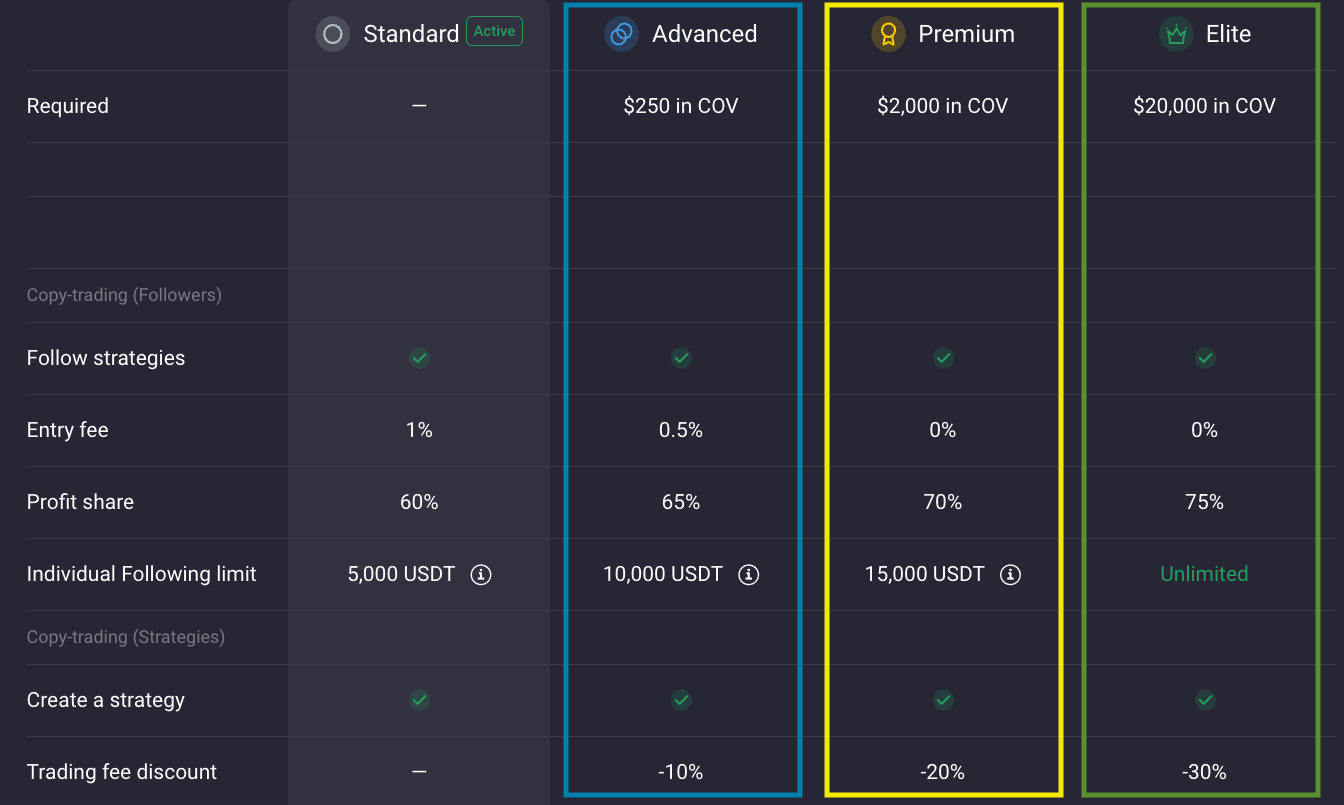This screenshot has height=805, width=1344.
Task: Click the Elite tier crown icon
Action: pos(1175,35)
